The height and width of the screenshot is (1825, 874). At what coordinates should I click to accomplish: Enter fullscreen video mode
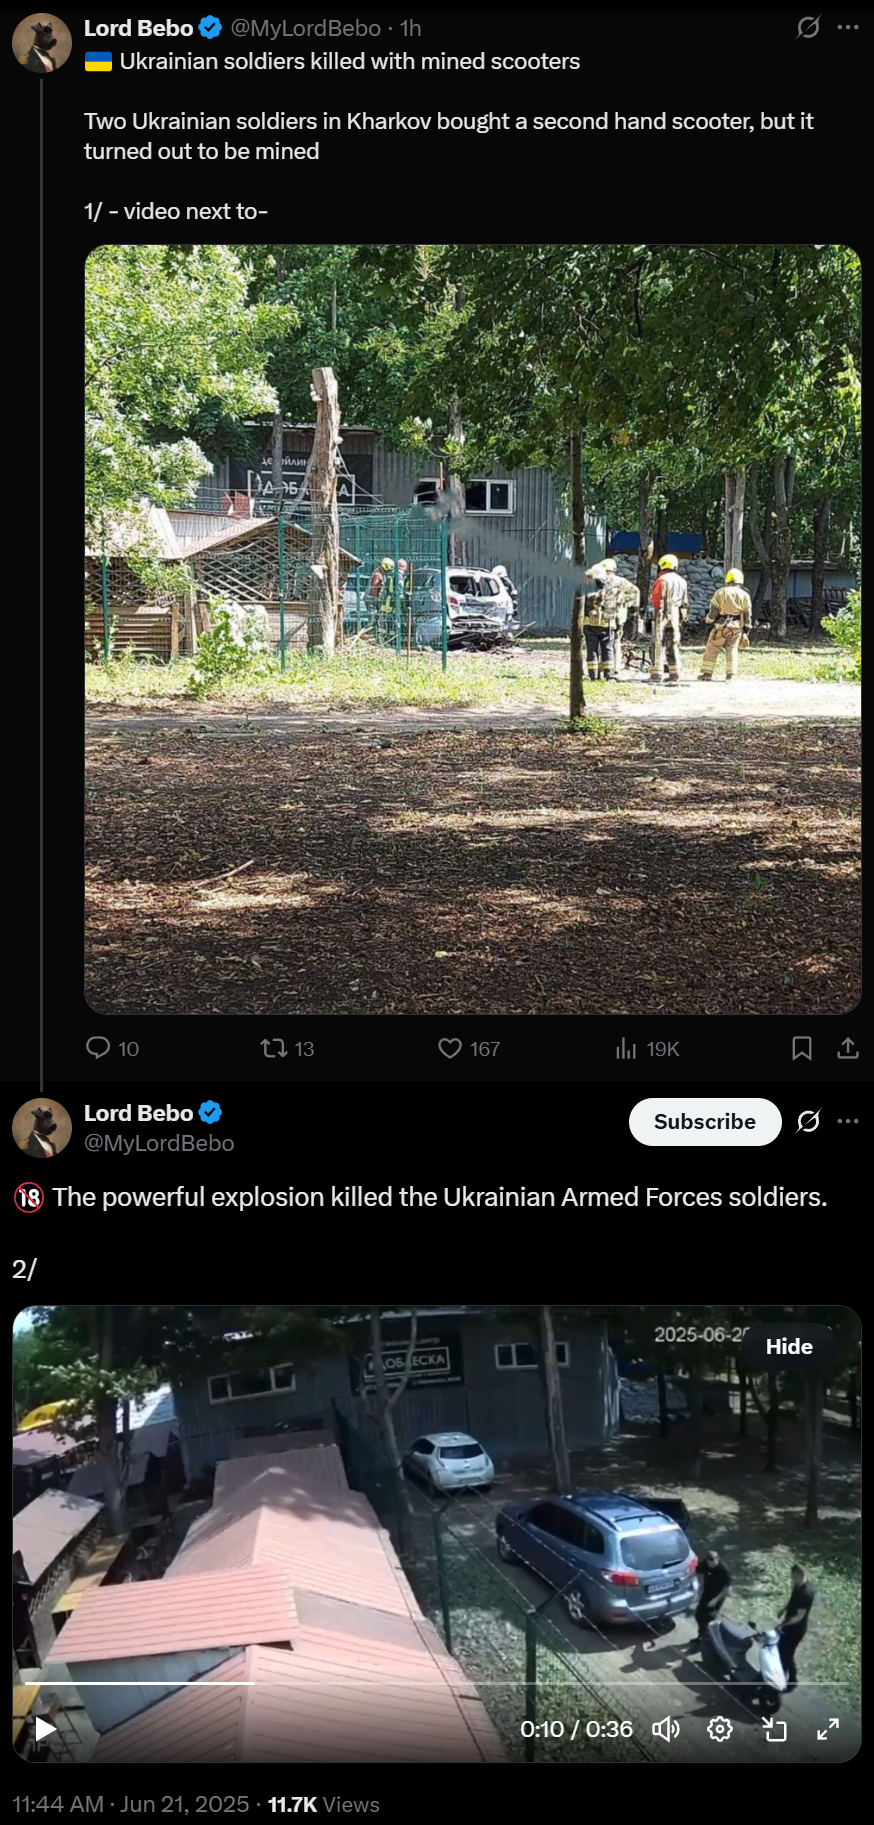(x=828, y=1729)
